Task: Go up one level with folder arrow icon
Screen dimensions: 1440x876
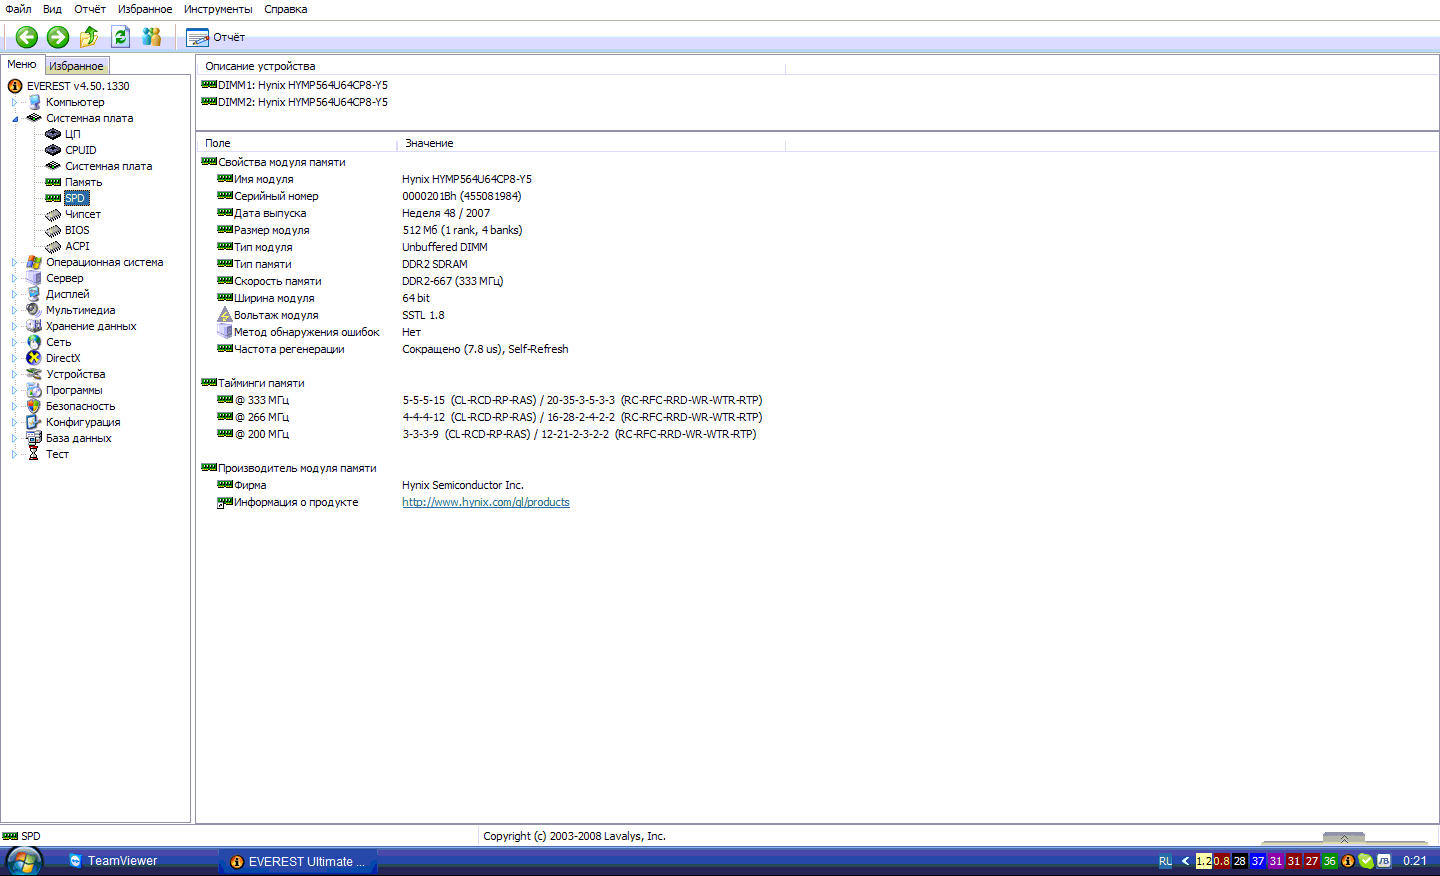Action: (x=89, y=37)
